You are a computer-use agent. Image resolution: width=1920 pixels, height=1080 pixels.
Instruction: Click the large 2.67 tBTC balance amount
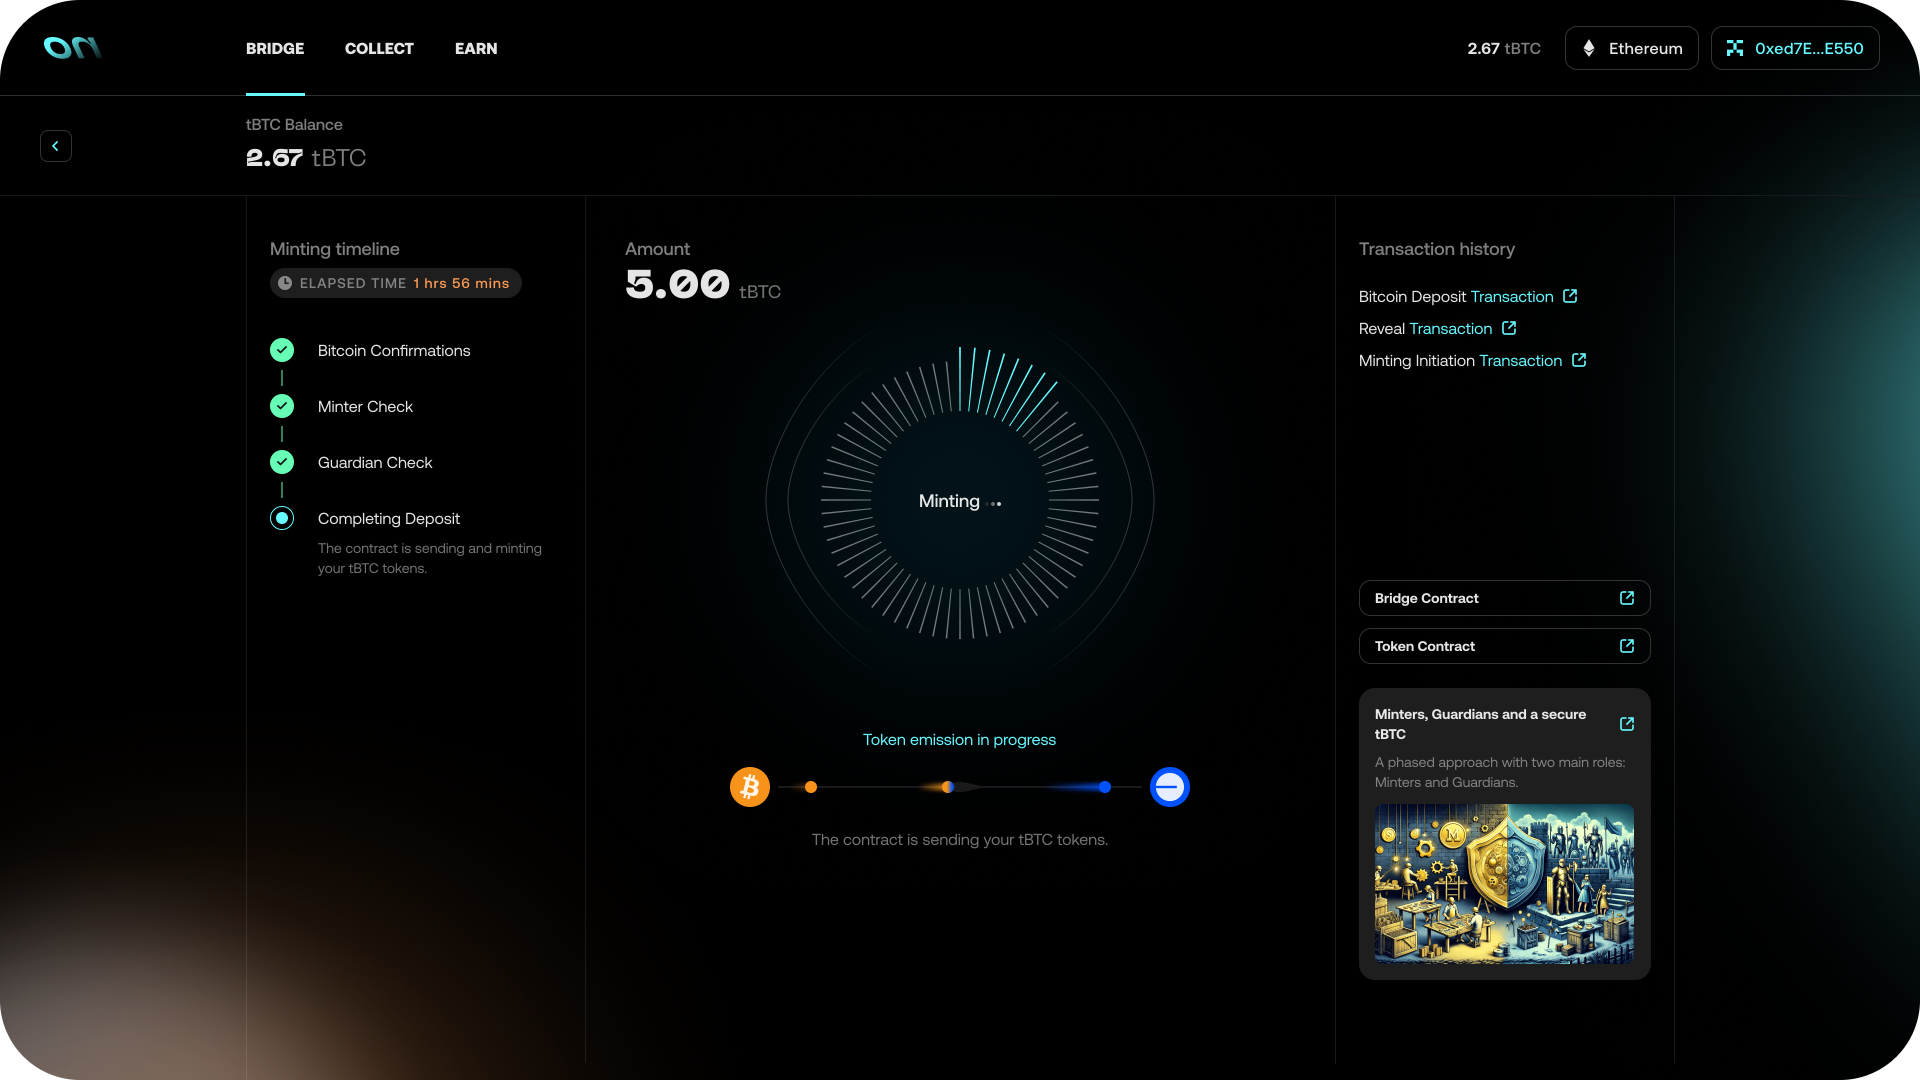[306, 158]
